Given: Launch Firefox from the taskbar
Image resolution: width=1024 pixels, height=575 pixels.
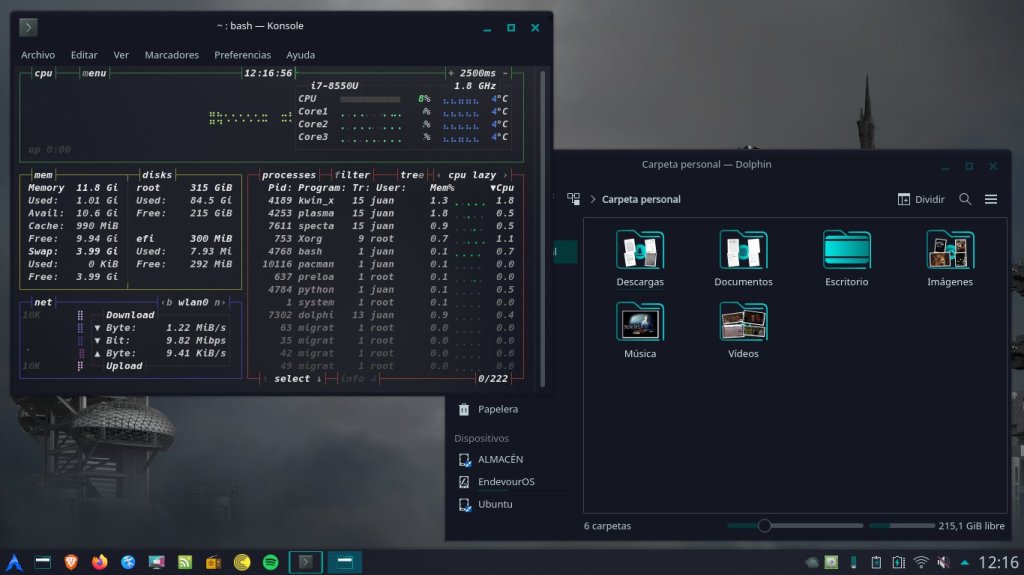Looking at the screenshot, I should (99, 563).
